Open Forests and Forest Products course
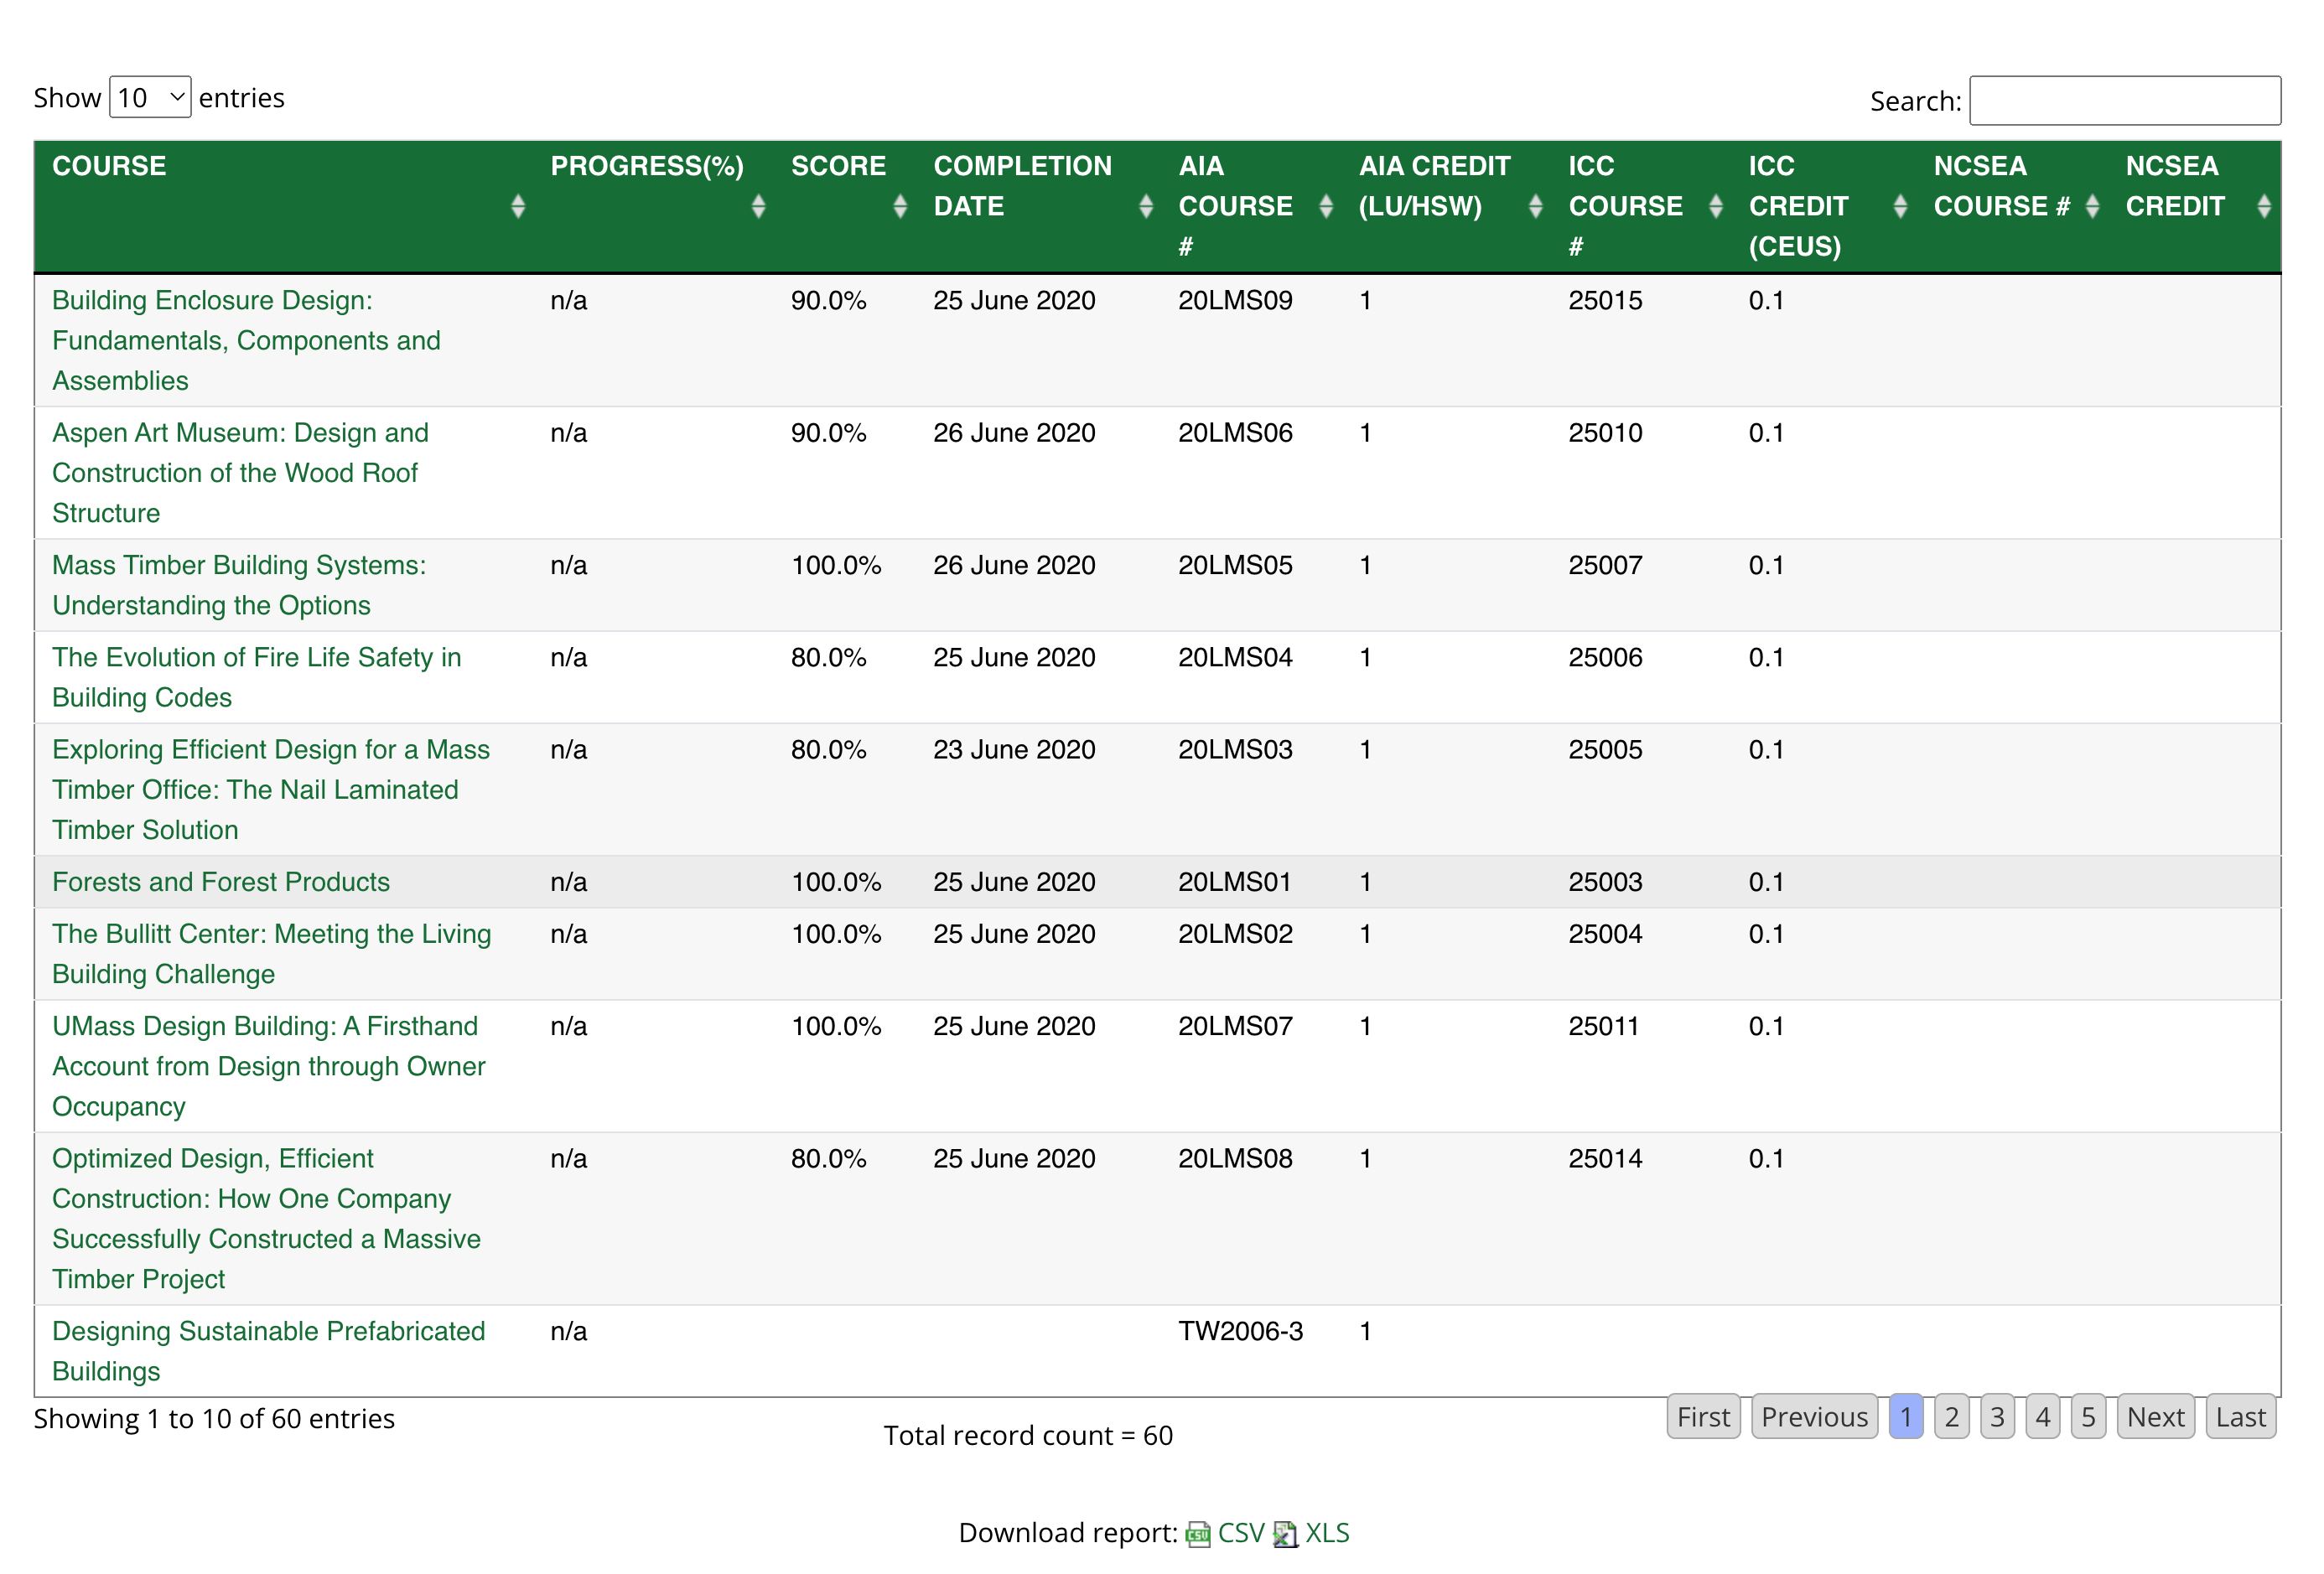Screen dimensions: 2324x1574 click(221, 882)
